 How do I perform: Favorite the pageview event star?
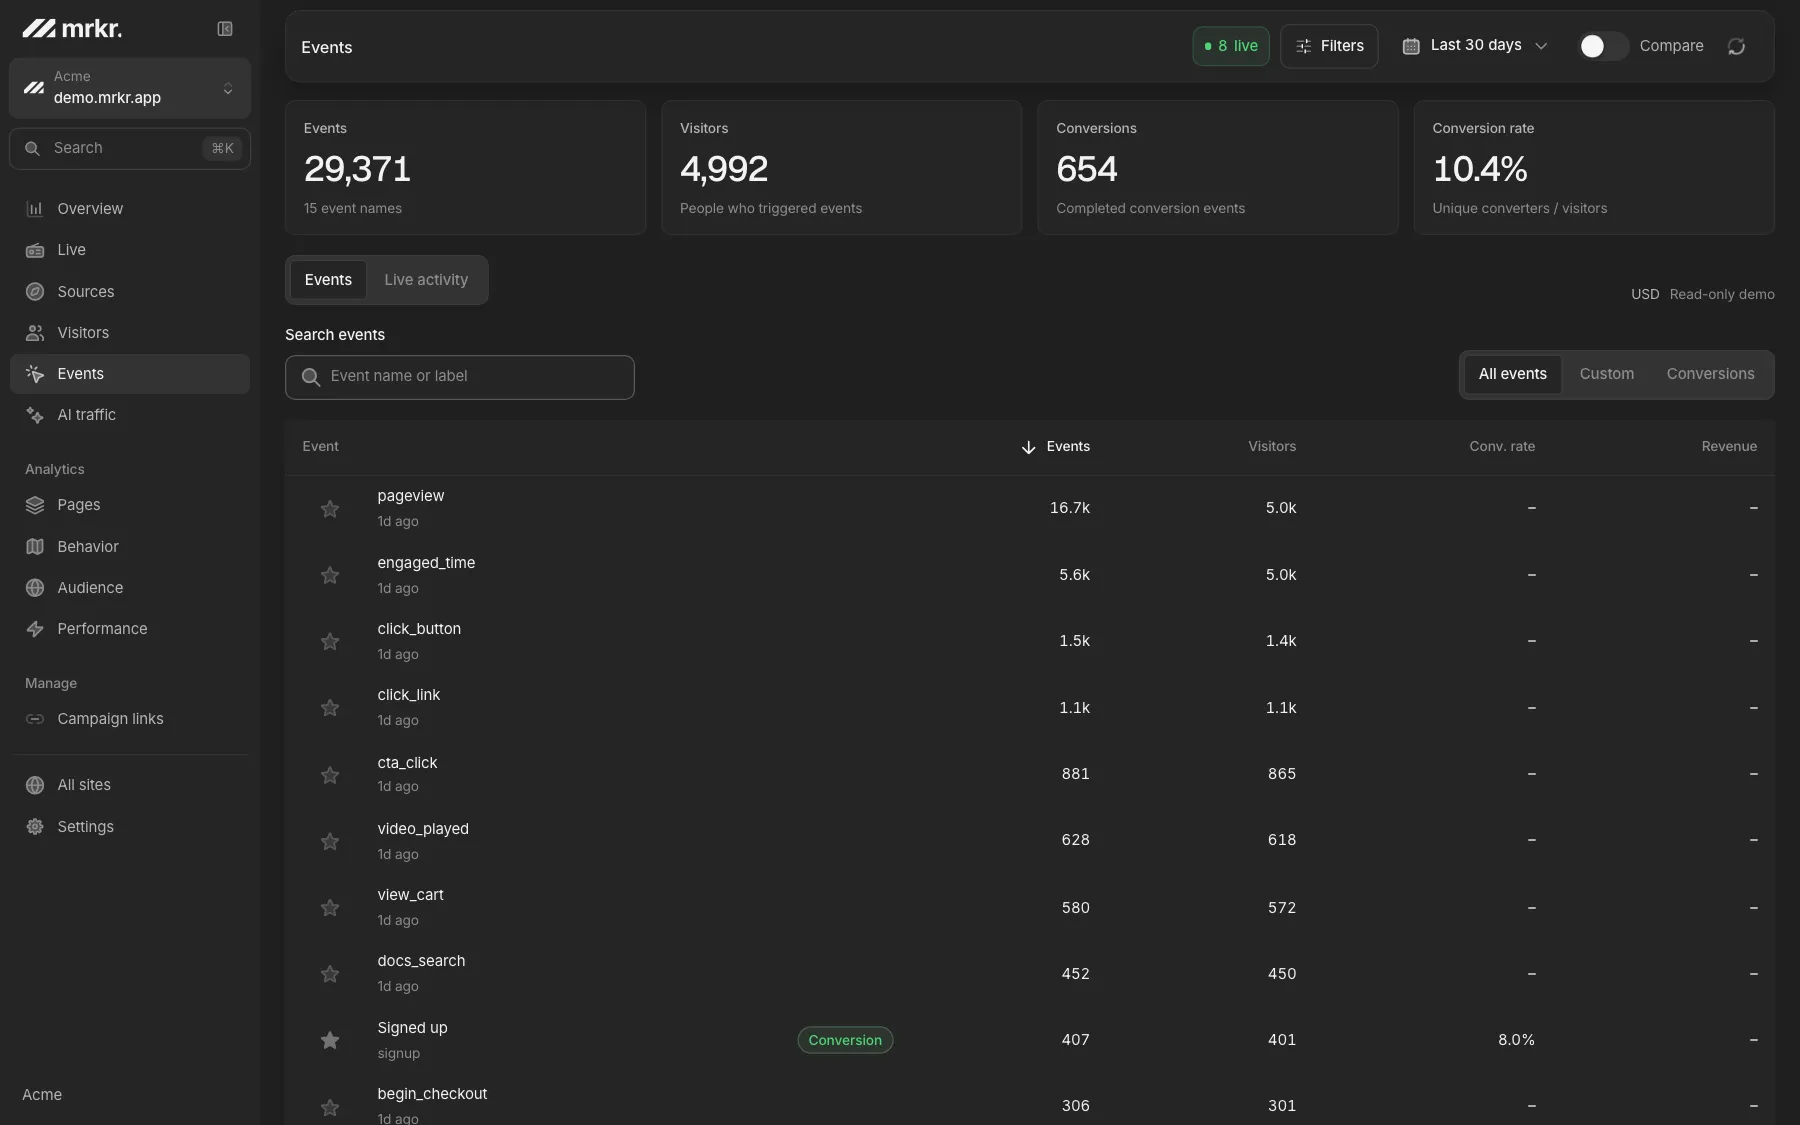[330, 509]
